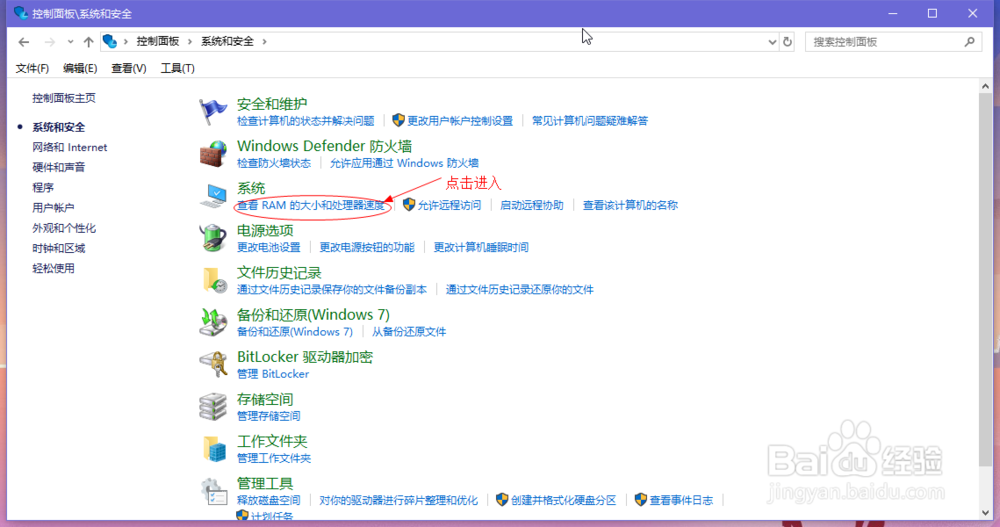Image resolution: width=1000 pixels, height=527 pixels.
Task: Open the 工具(T) menu
Action: tap(177, 68)
